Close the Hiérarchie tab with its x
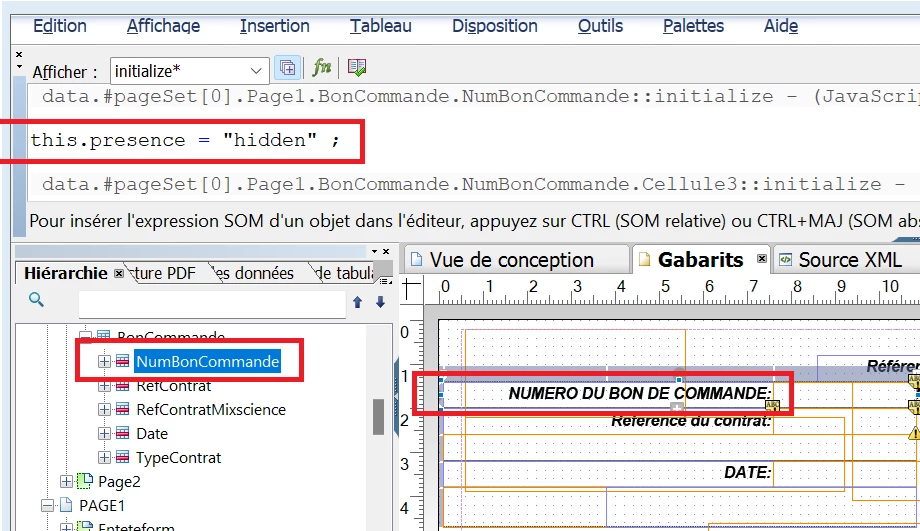 (x=119, y=273)
